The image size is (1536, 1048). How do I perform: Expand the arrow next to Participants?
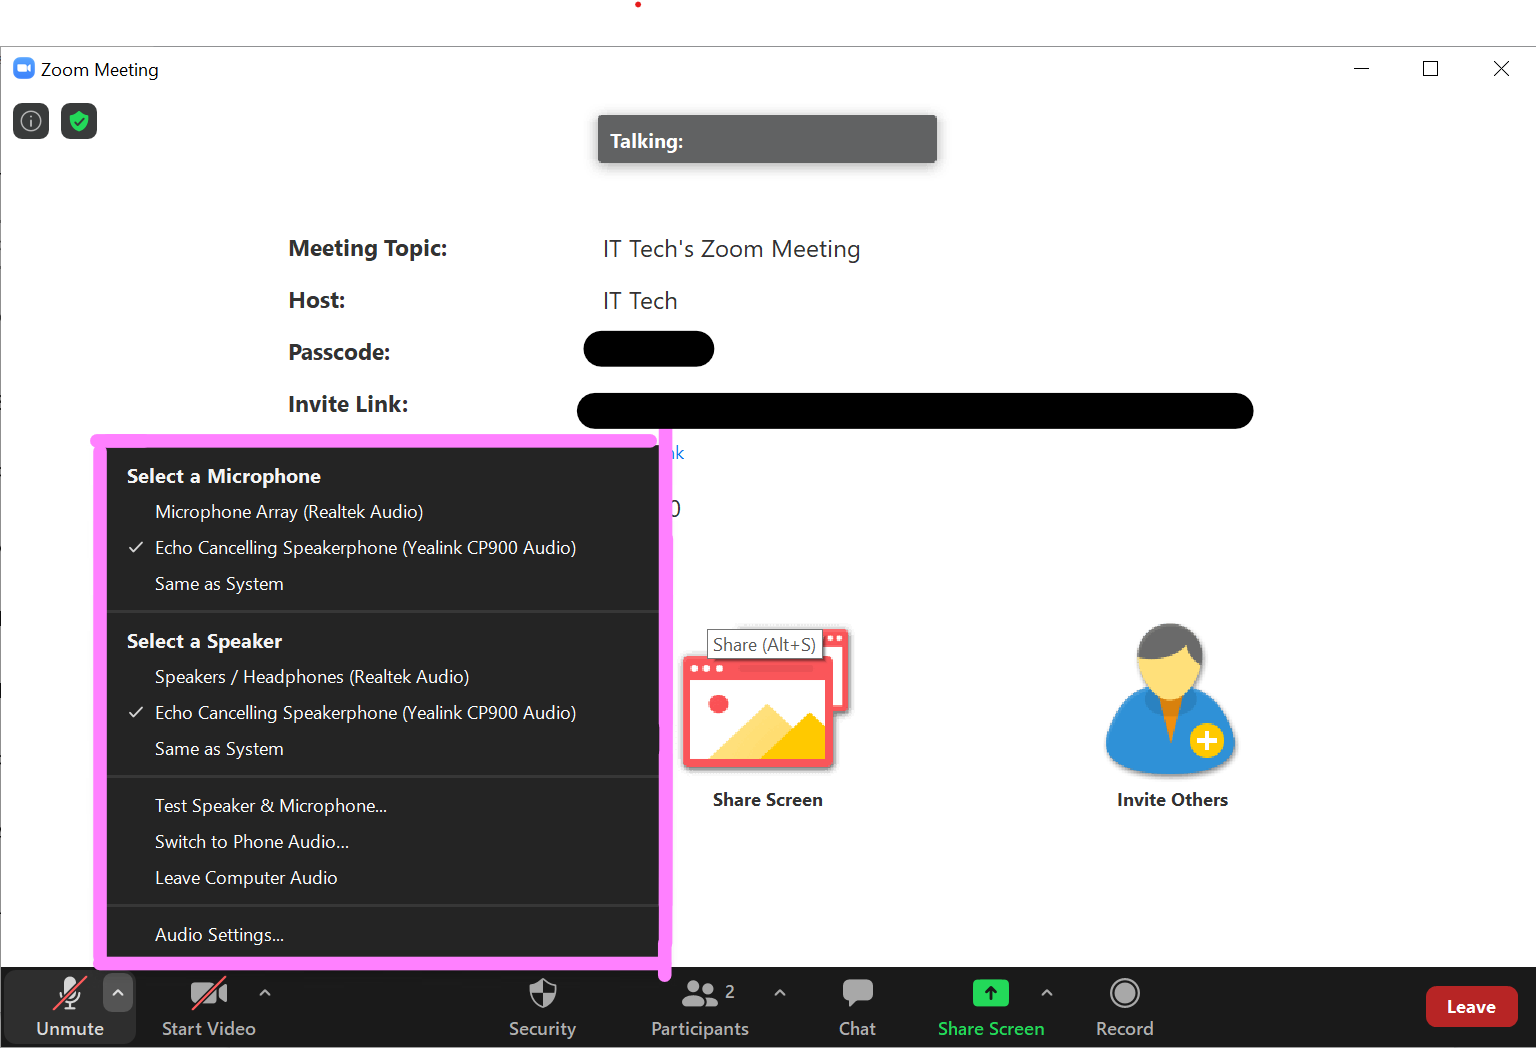tap(780, 993)
